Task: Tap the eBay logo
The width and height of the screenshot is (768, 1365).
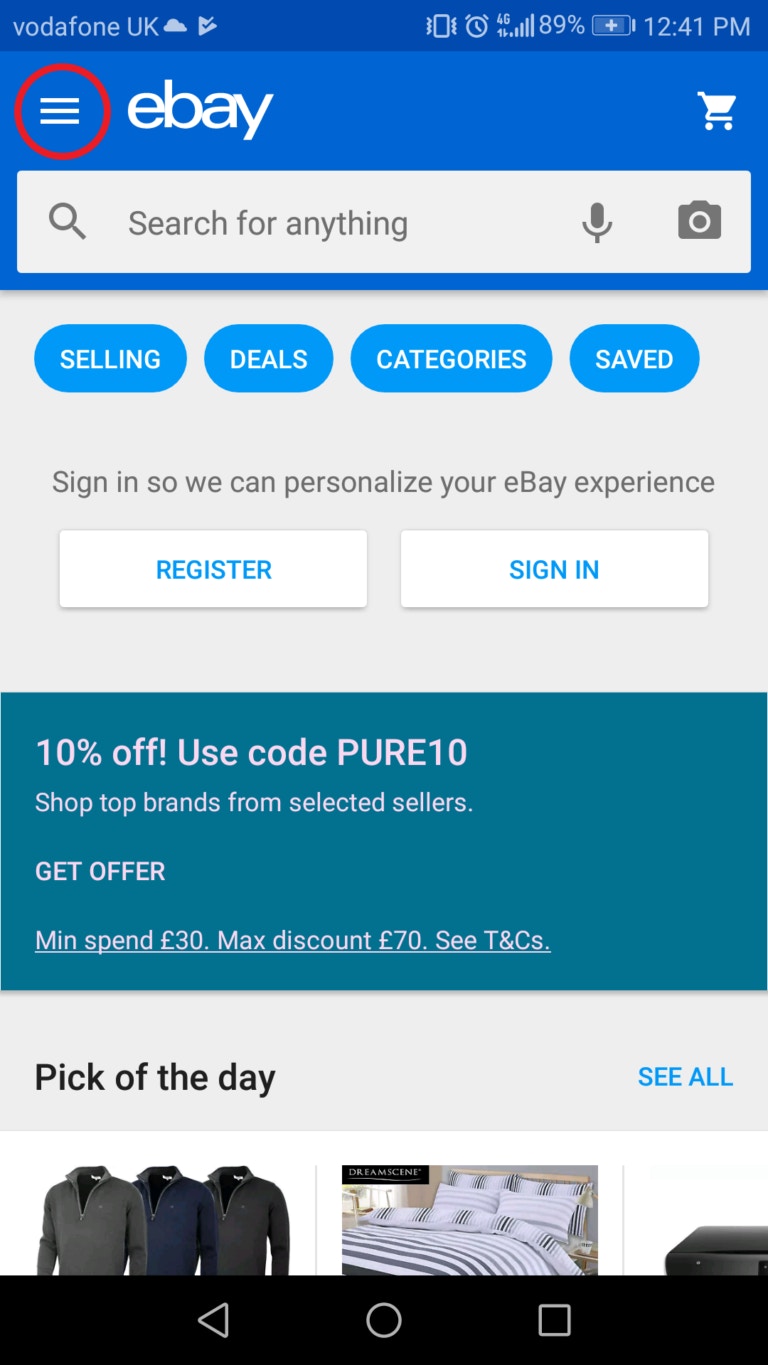Action: (200, 110)
